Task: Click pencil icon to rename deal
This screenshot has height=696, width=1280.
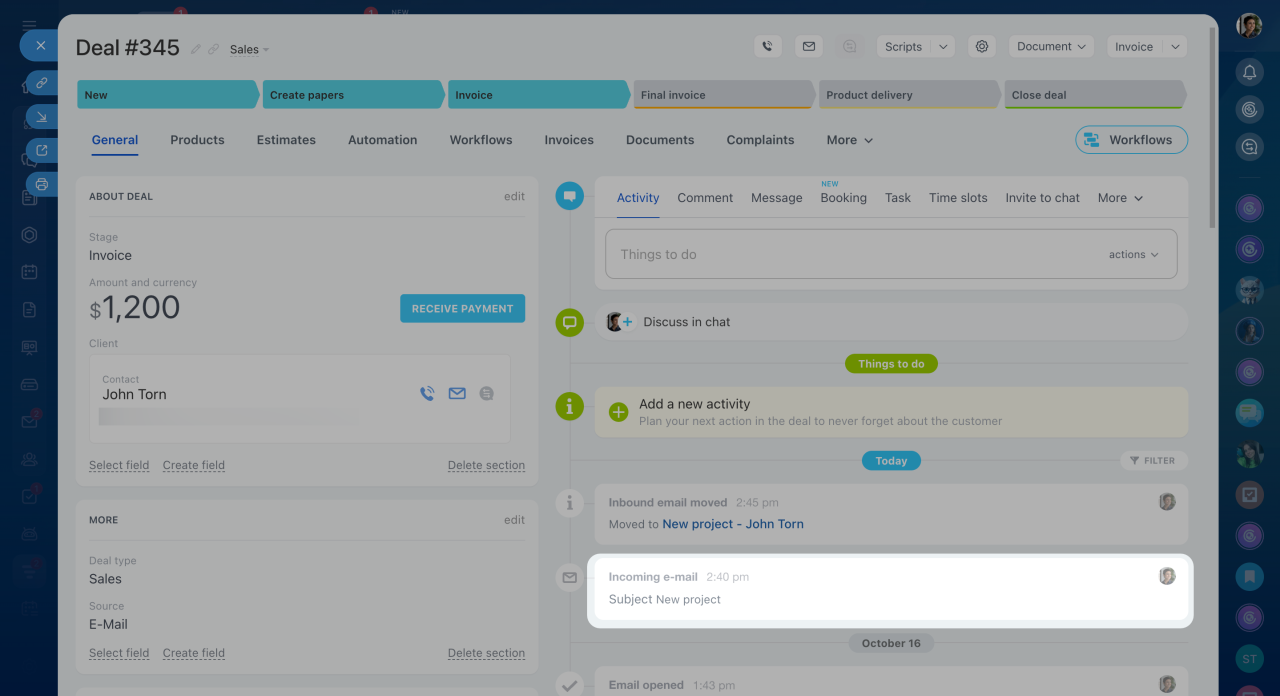Action: point(196,49)
